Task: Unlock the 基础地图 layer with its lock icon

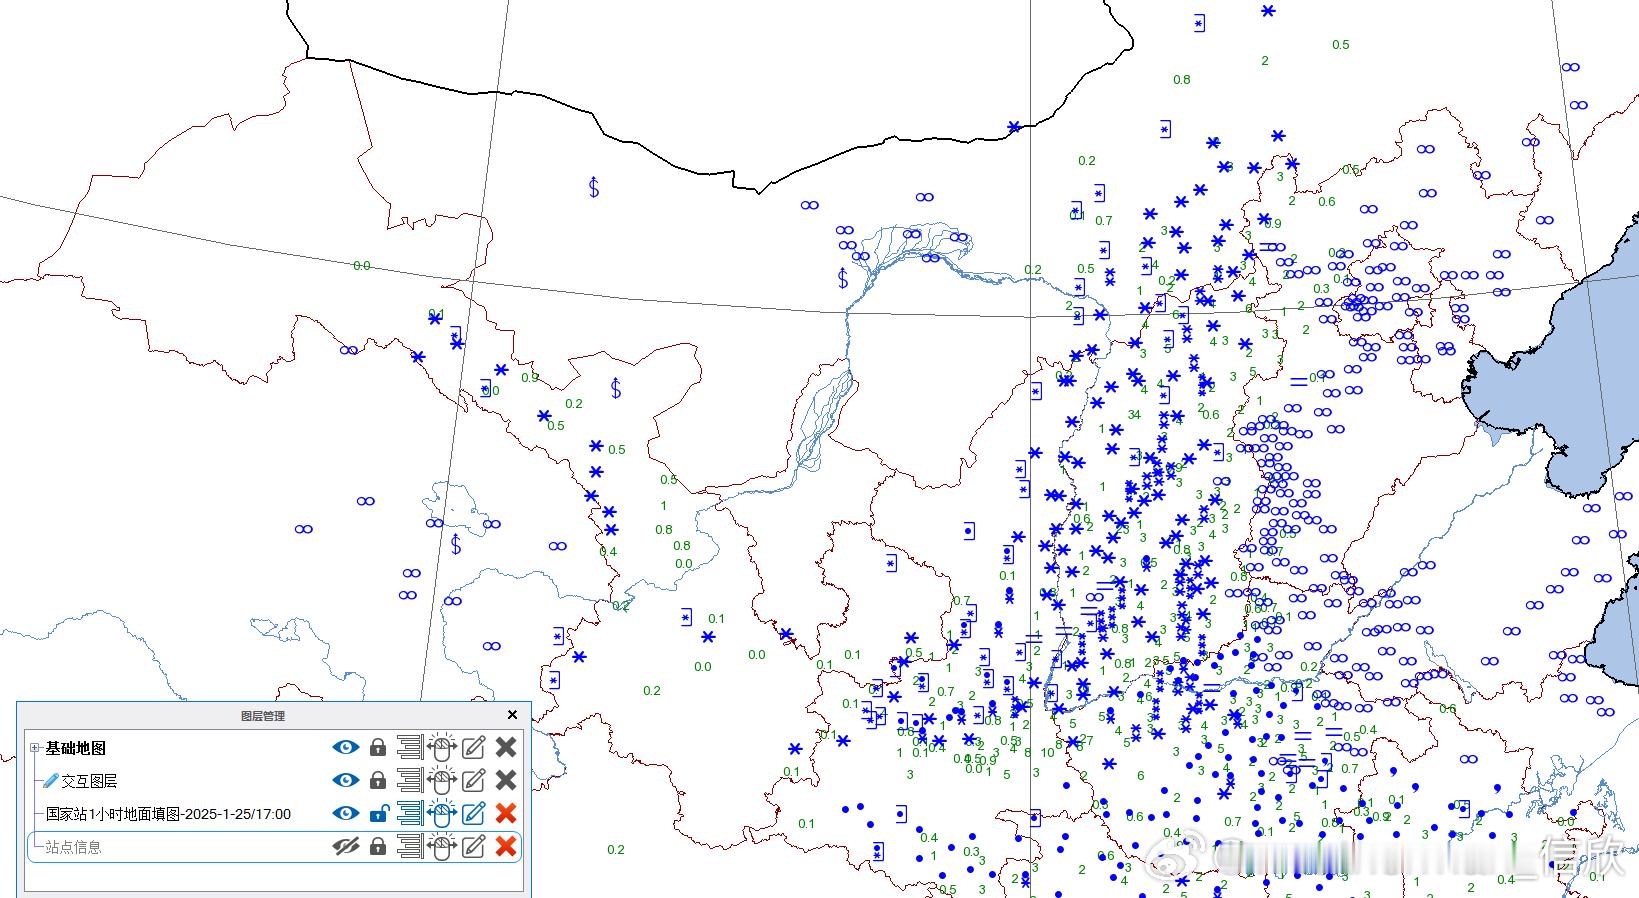Action: 378,747
